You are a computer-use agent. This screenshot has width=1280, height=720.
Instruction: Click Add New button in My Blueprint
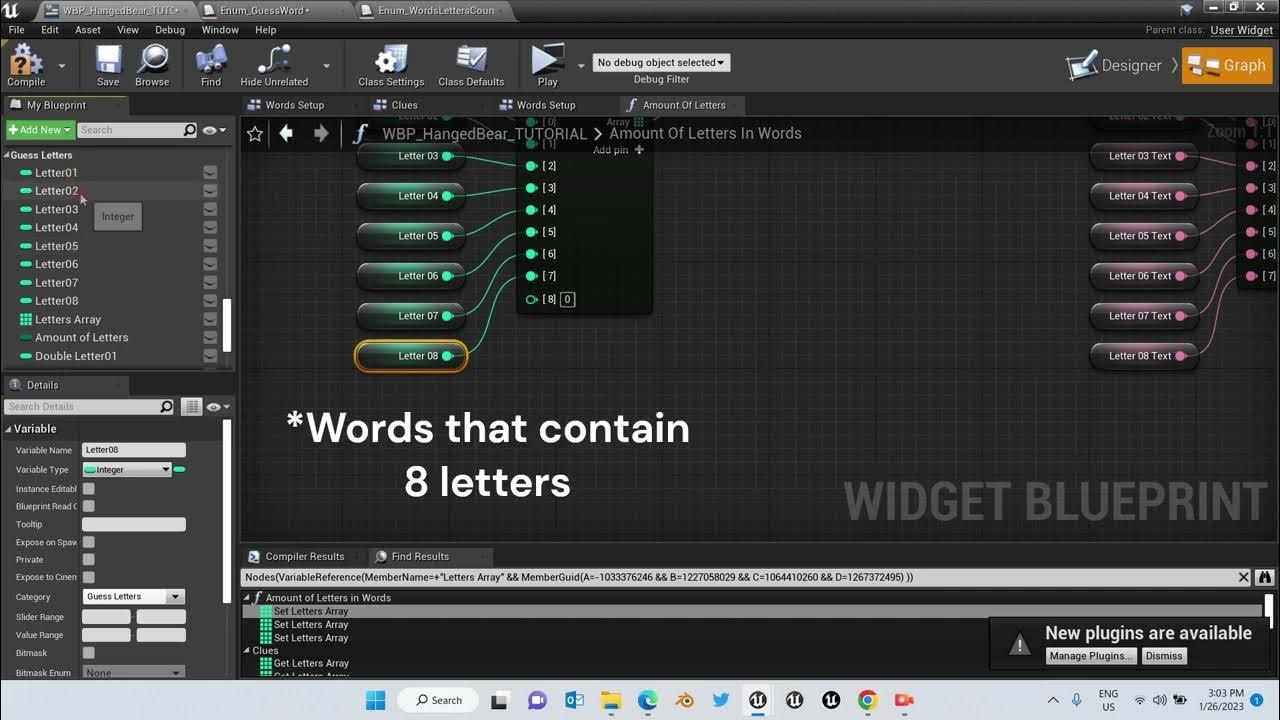click(x=40, y=130)
